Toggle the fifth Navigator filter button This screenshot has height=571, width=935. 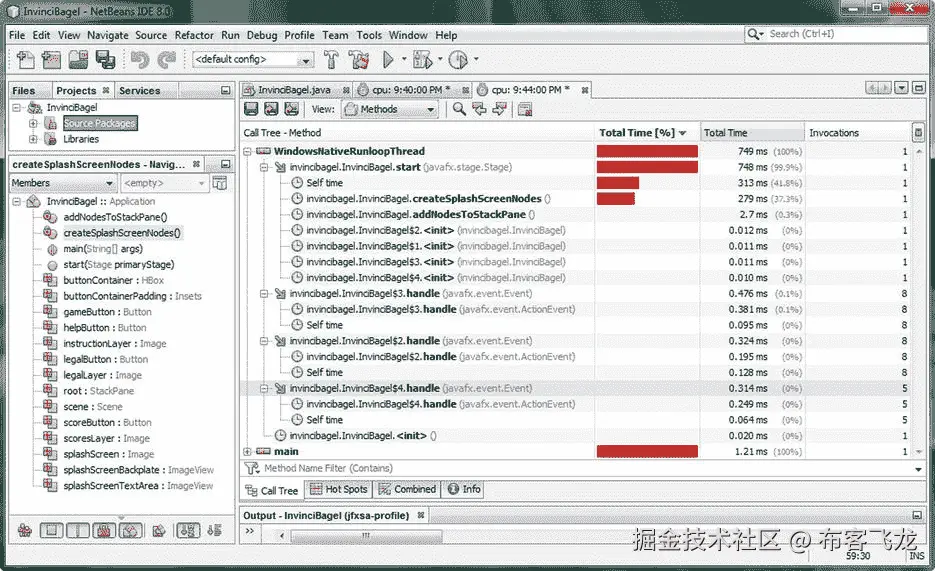click(131, 530)
